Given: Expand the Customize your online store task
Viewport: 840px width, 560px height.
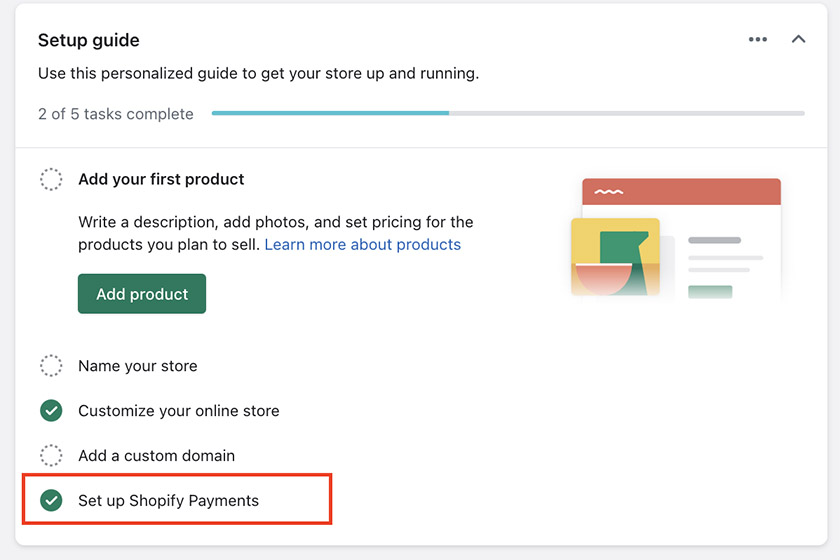Looking at the screenshot, I should click(179, 411).
